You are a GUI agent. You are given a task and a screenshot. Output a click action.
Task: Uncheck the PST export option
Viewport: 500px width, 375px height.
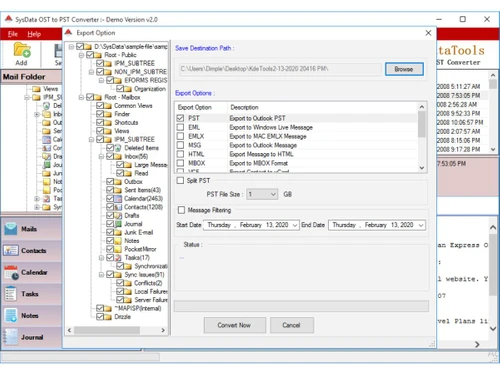click(180, 118)
